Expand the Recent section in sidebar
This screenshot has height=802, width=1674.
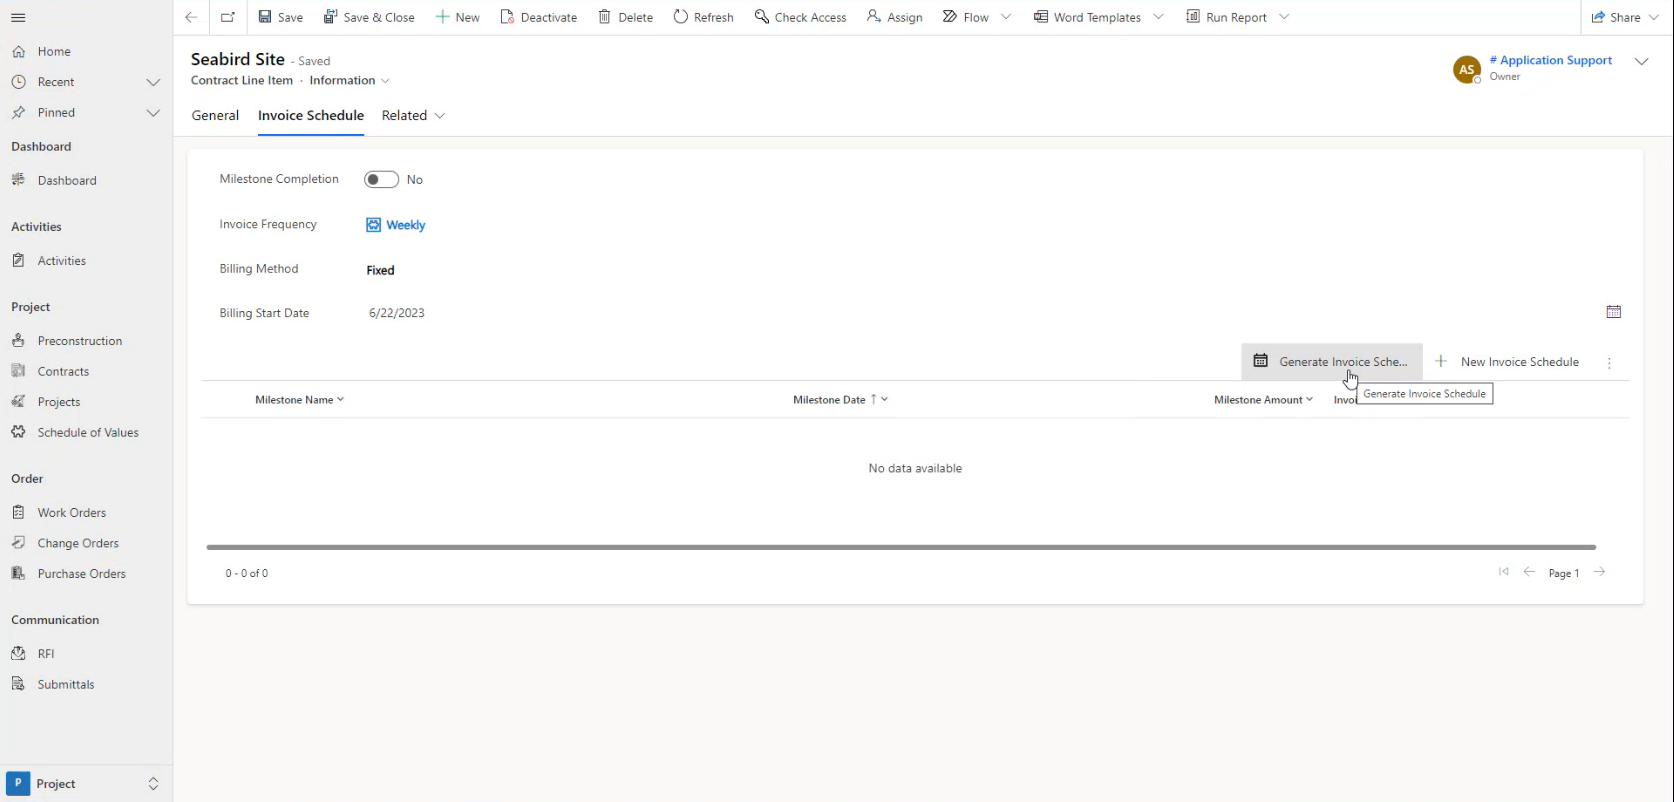(153, 82)
